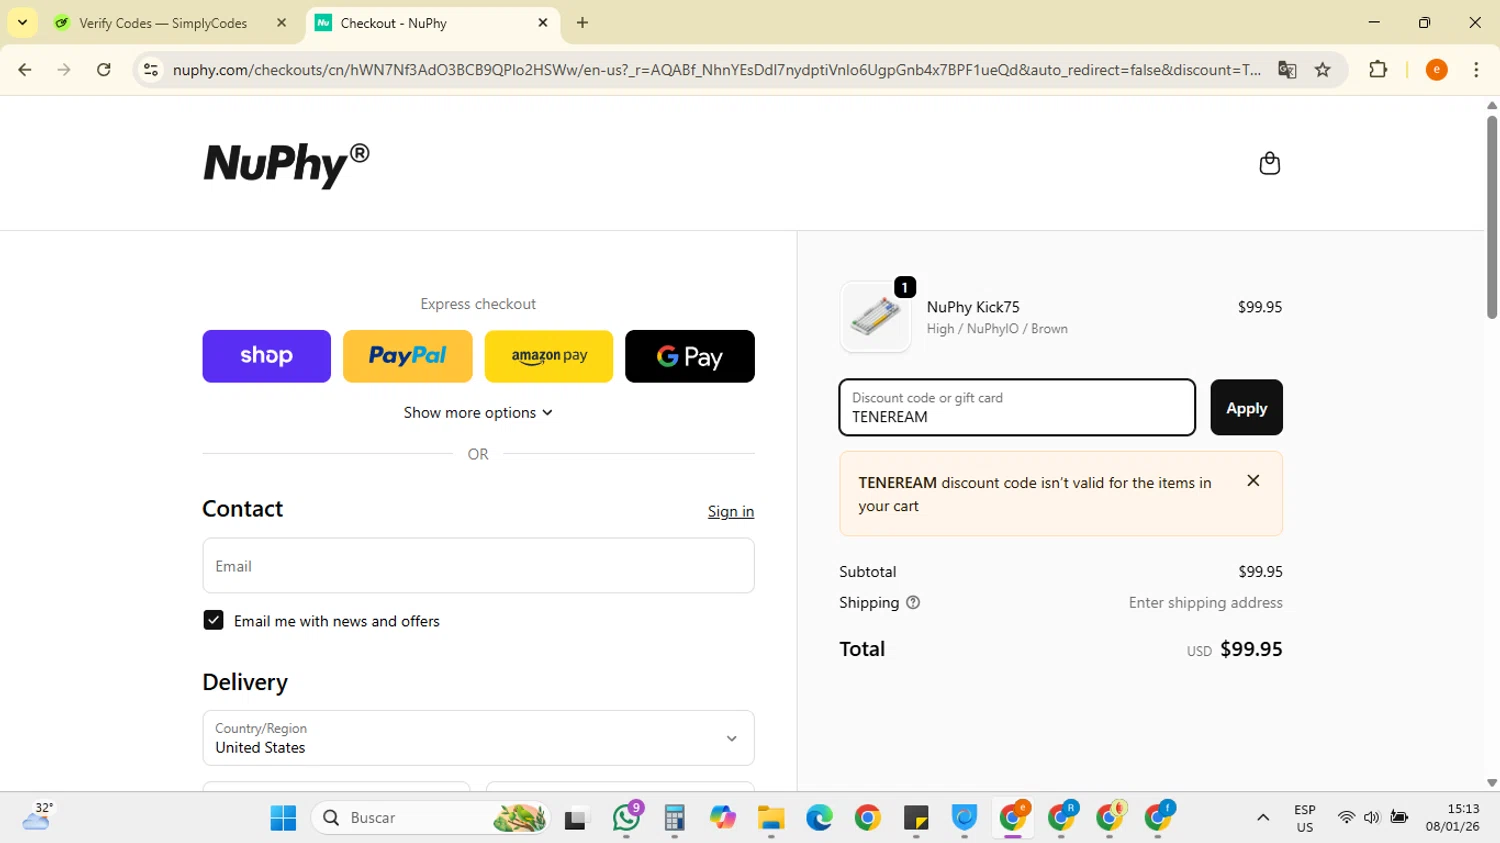Viewport: 1500px width, 843px height.
Task: Click the battery tray icon
Action: tap(1399, 818)
